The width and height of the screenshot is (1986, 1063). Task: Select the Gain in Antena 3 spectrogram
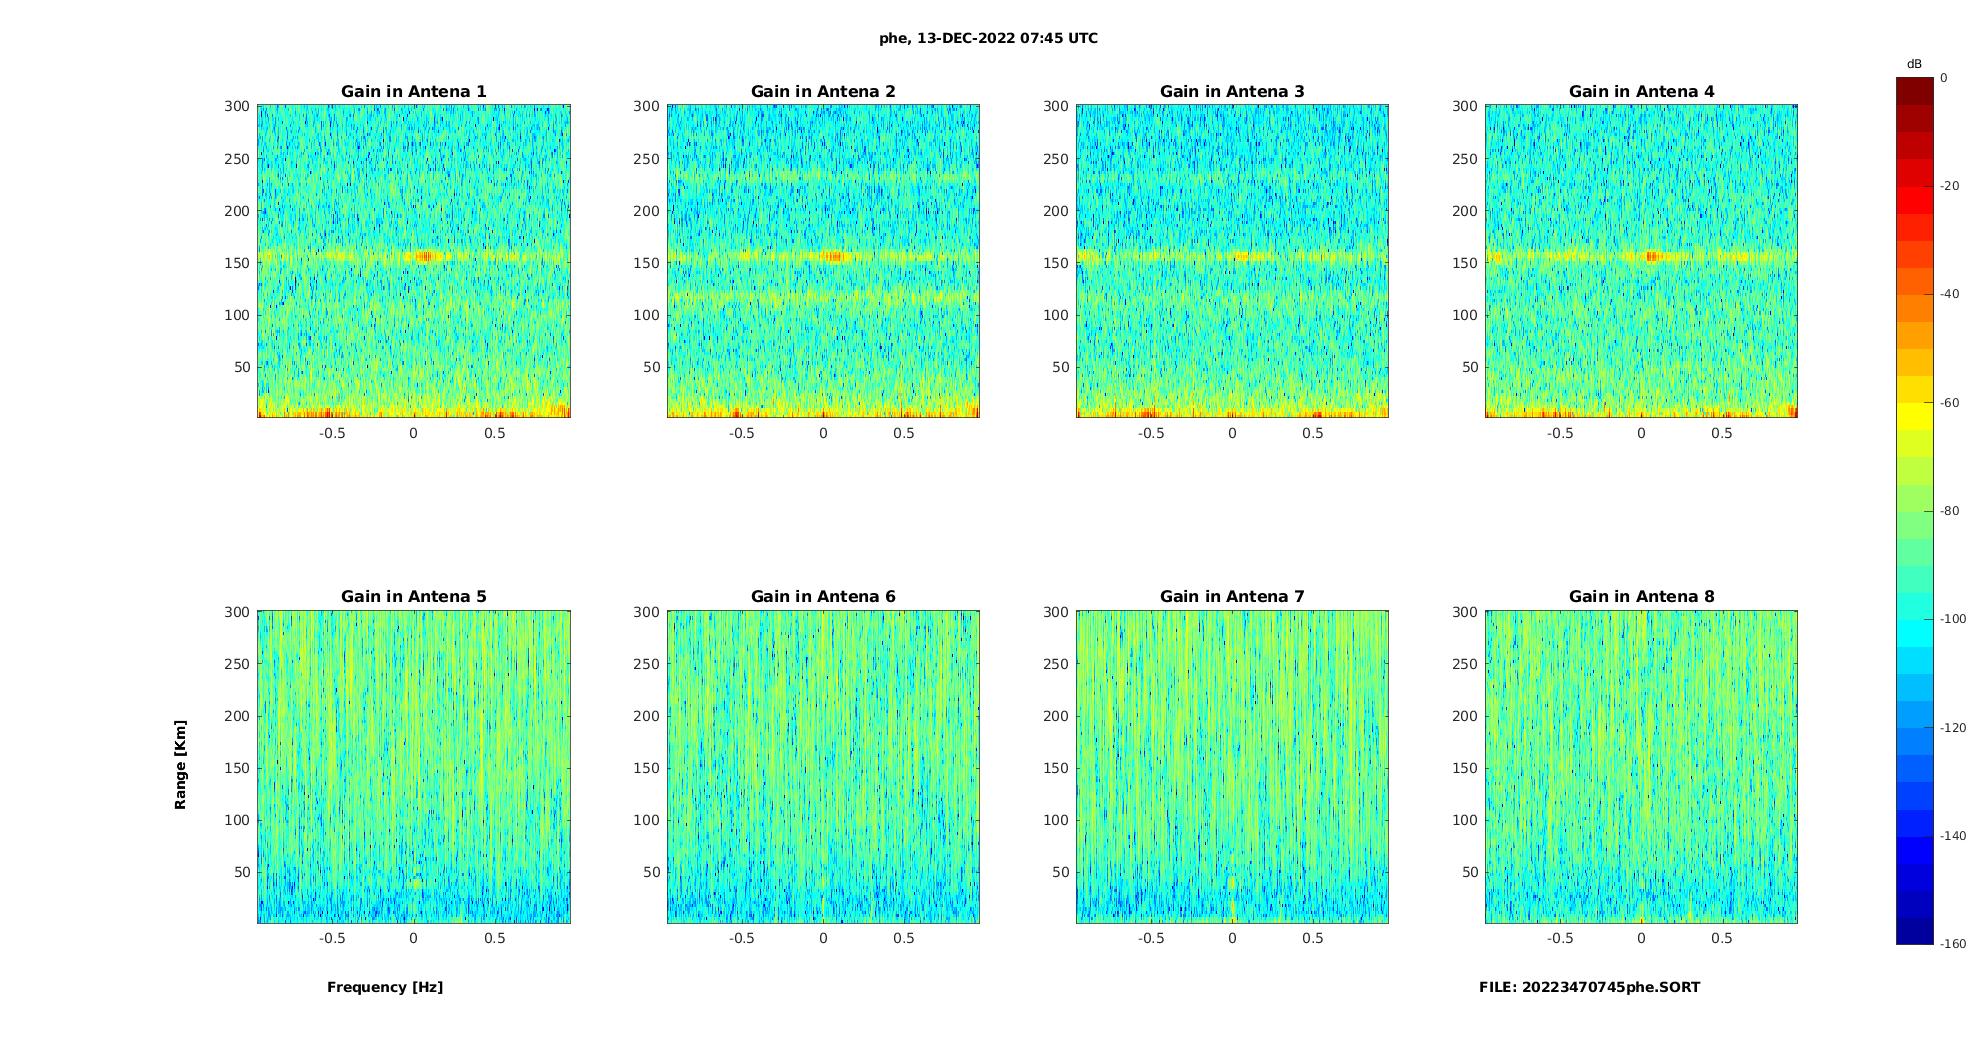click(x=1232, y=261)
